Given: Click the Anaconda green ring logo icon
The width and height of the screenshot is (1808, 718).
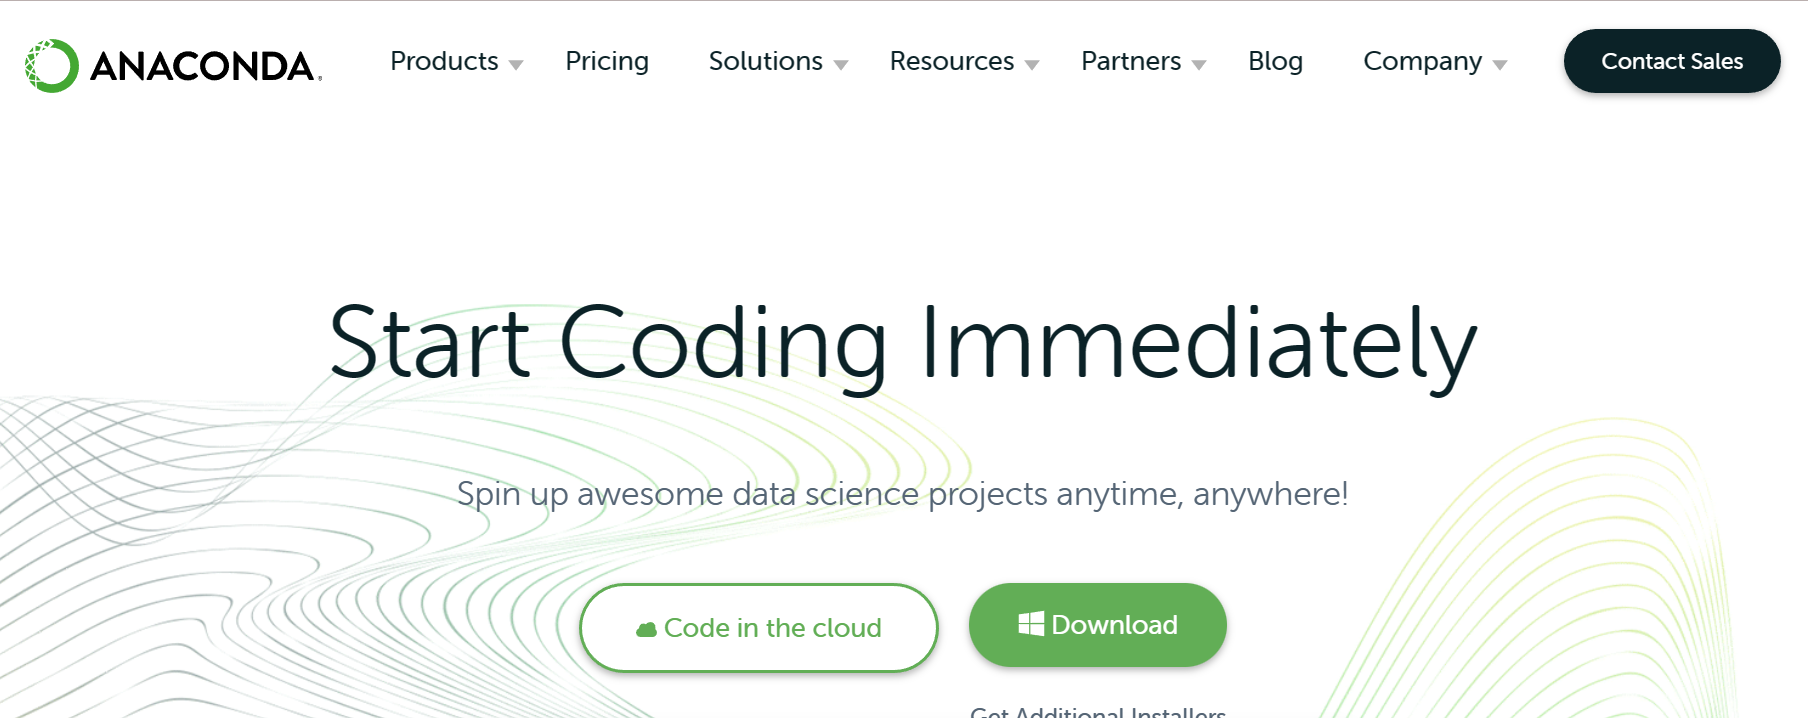Looking at the screenshot, I should (x=51, y=66).
